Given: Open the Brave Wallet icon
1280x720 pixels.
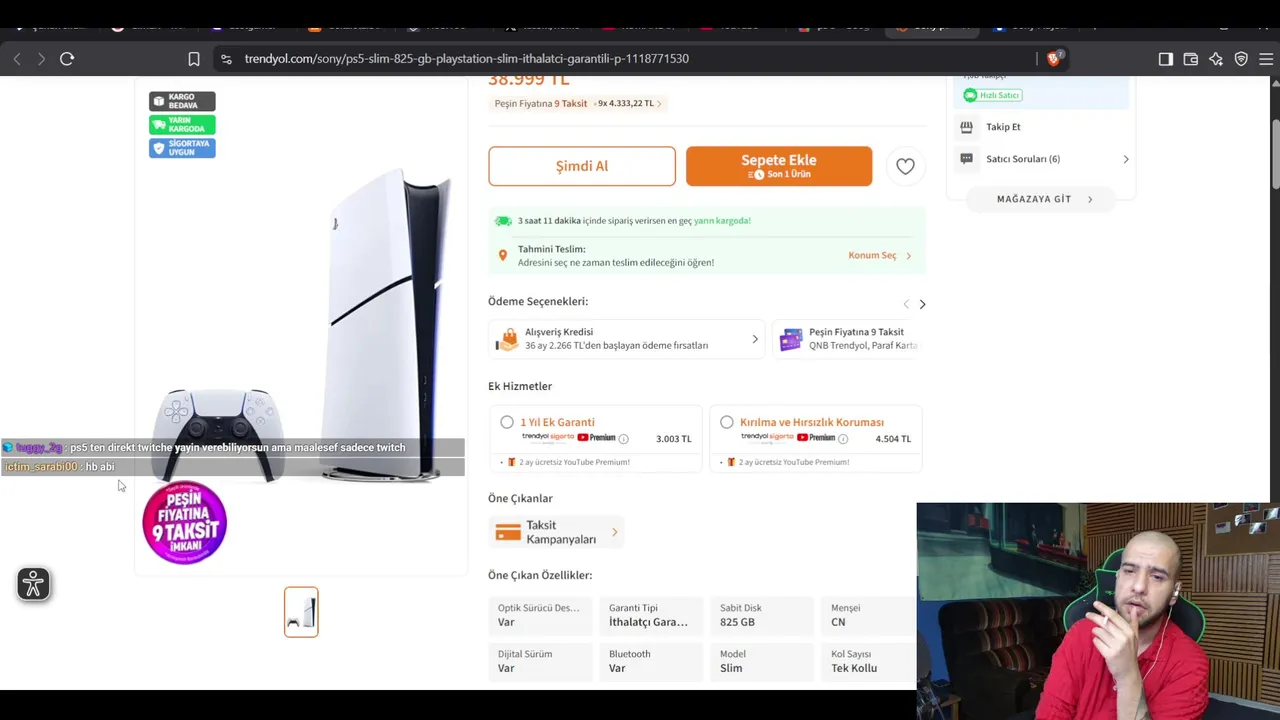Looking at the screenshot, I should 1191,59.
